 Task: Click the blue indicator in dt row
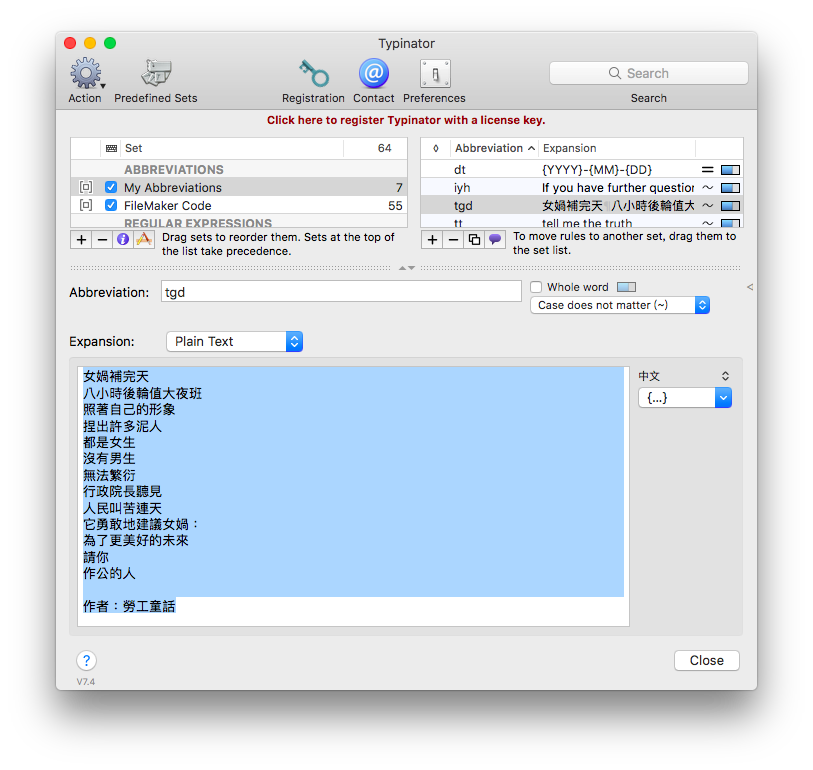pos(731,170)
